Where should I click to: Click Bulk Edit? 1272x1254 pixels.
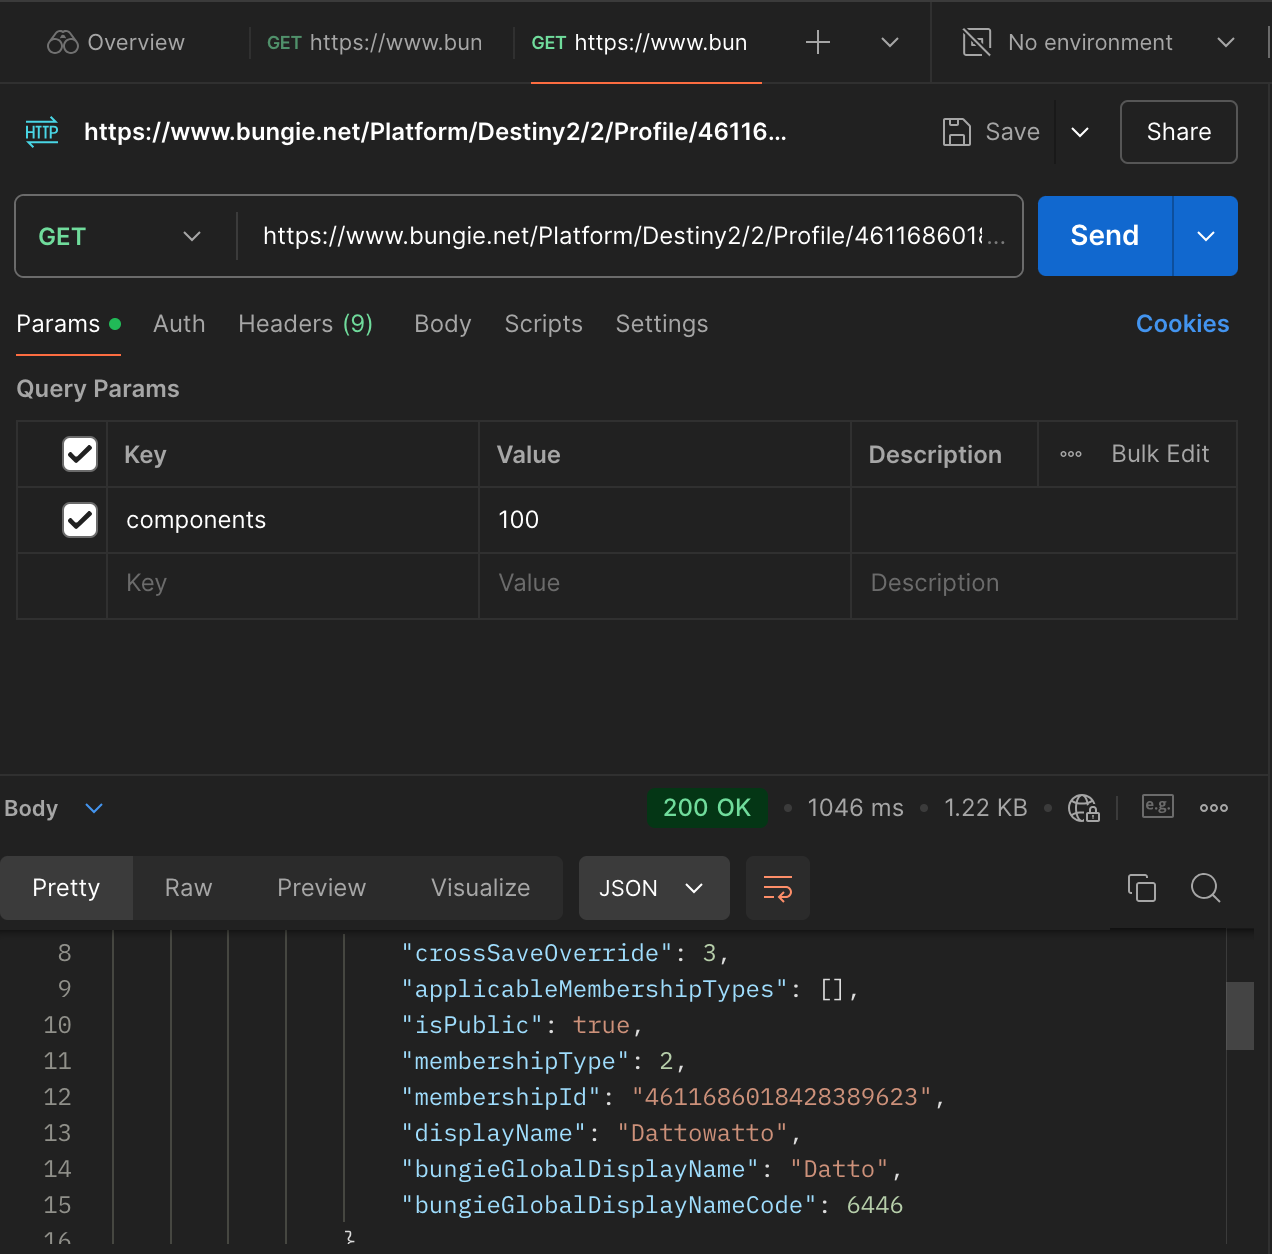(x=1160, y=454)
